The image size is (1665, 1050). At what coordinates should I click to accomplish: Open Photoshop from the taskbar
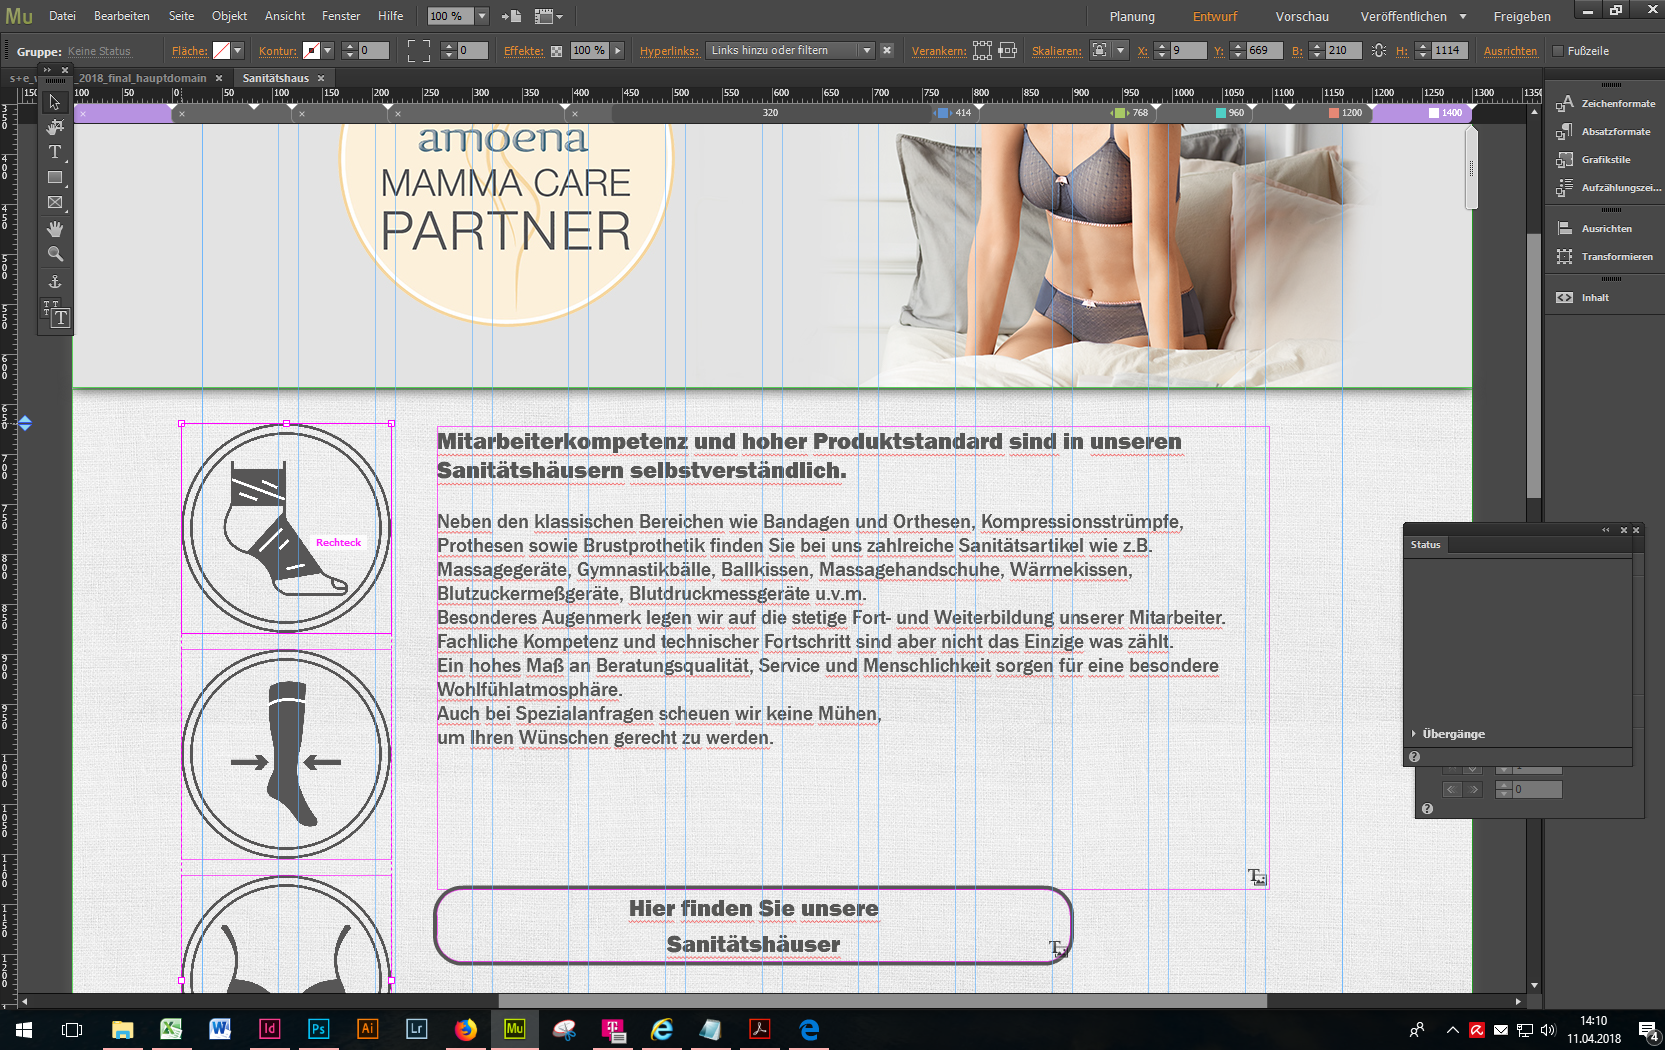[x=318, y=1029]
